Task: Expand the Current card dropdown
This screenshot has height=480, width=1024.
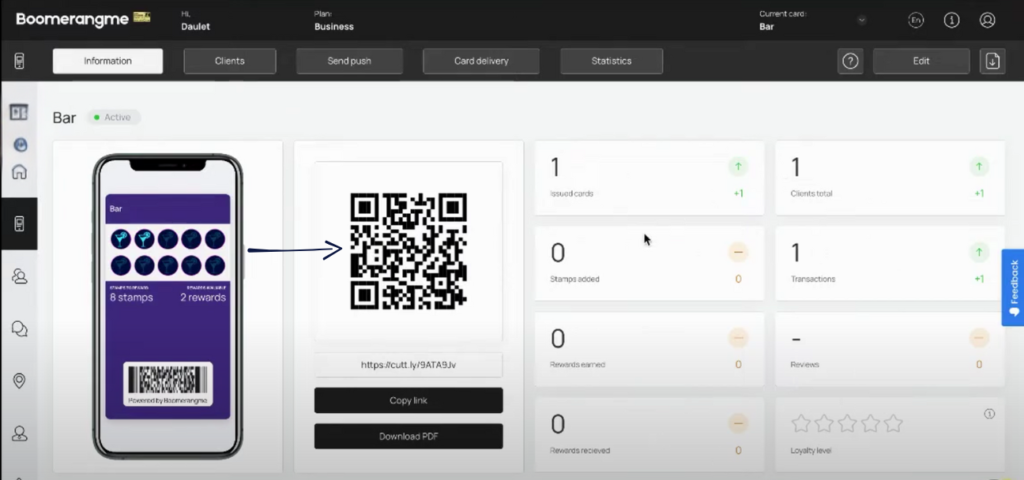Action: click(861, 20)
